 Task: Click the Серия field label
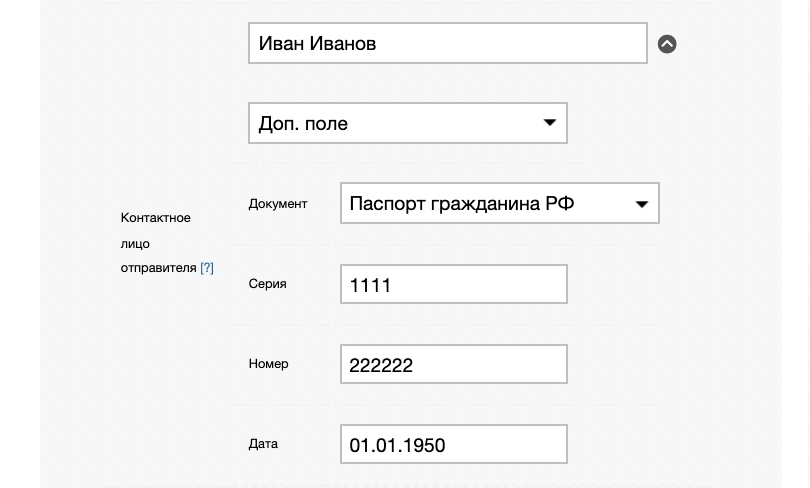267,284
